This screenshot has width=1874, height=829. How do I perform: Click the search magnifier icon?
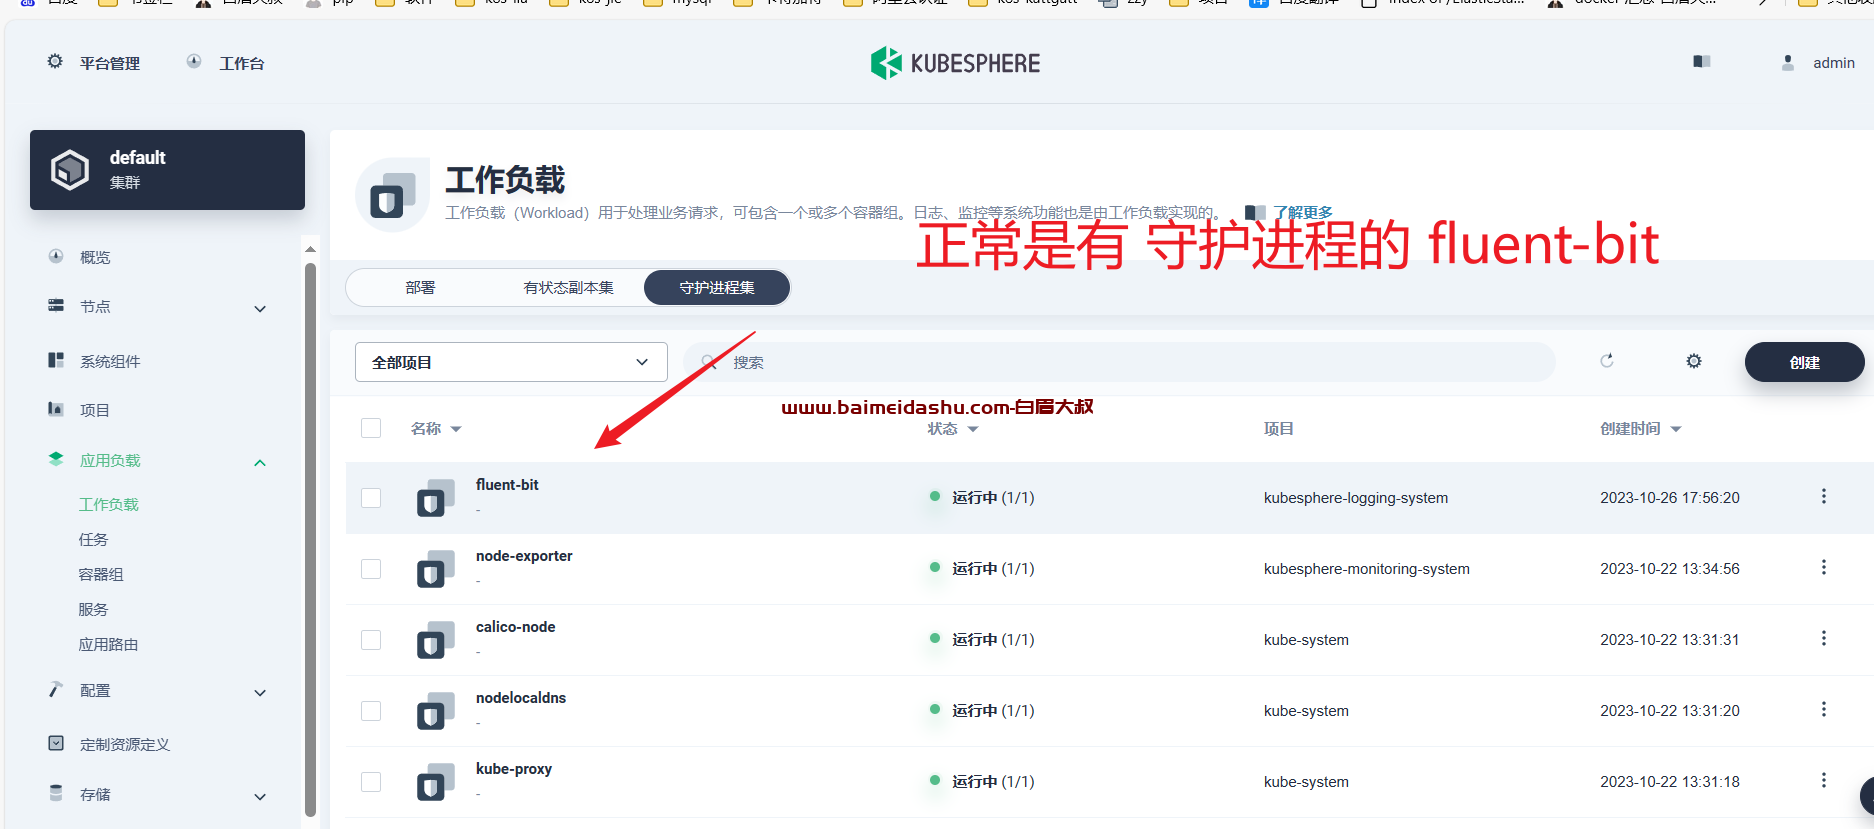coord(709,362)
